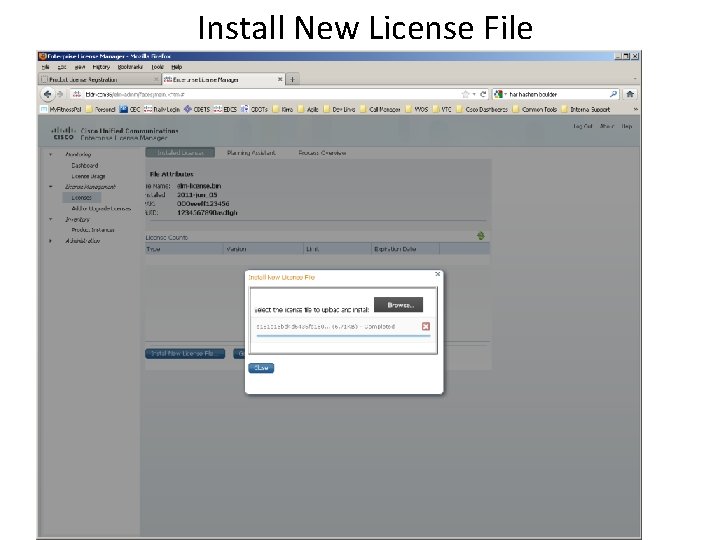This screenshot has height=540, width=720.
Task: Show more bookmarks with the overflow chevron
Action: tap(636, 109)
